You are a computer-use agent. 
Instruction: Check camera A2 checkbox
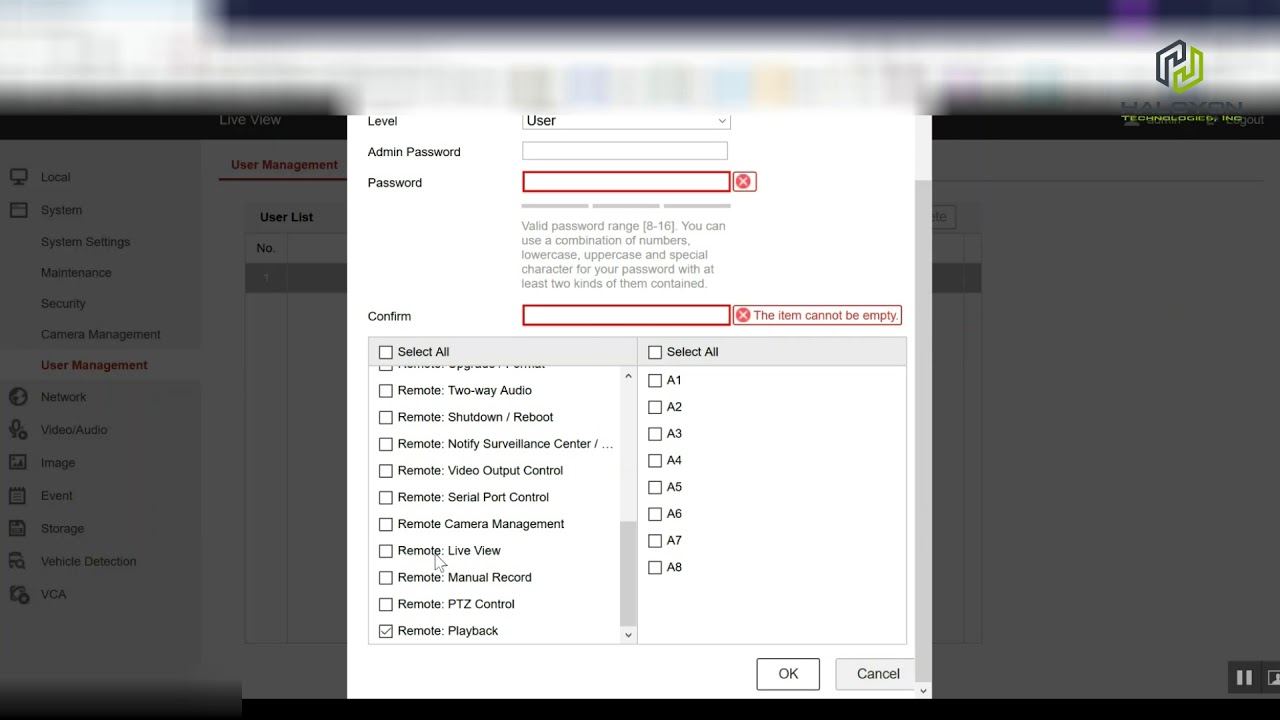[x=655, y=407]
